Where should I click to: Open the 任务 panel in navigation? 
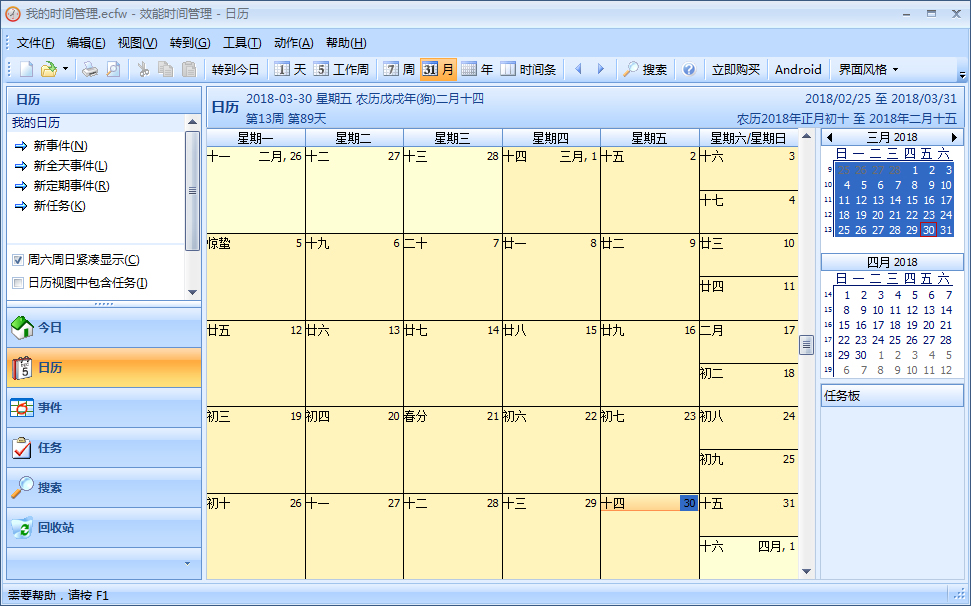[50, 448]
